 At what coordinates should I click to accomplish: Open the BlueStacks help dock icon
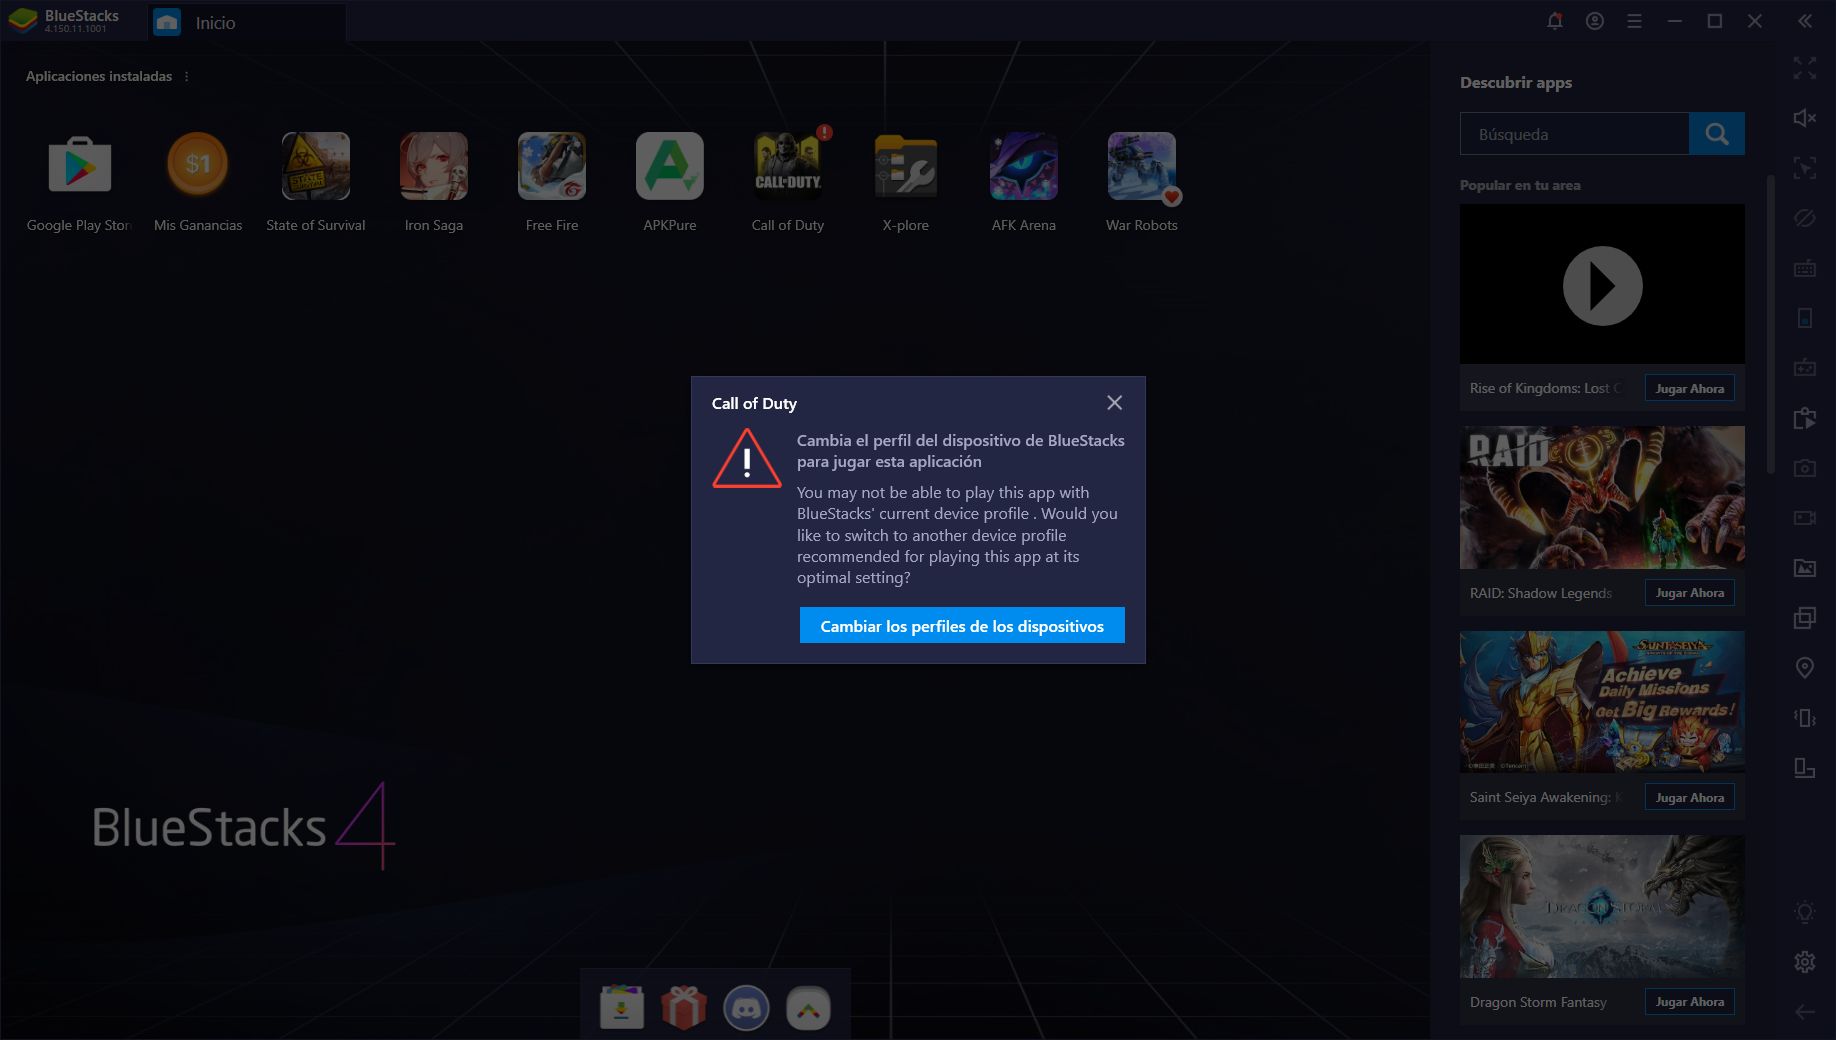[x=808, y=1007]
